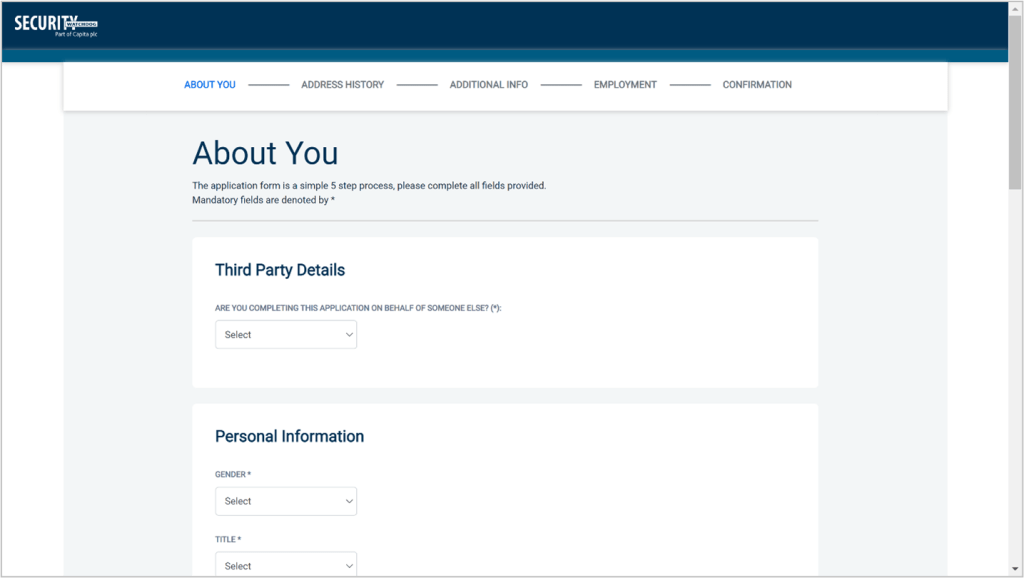Open the Title select dropdown
1024x578 pixels.
click(x=286, y=565)
